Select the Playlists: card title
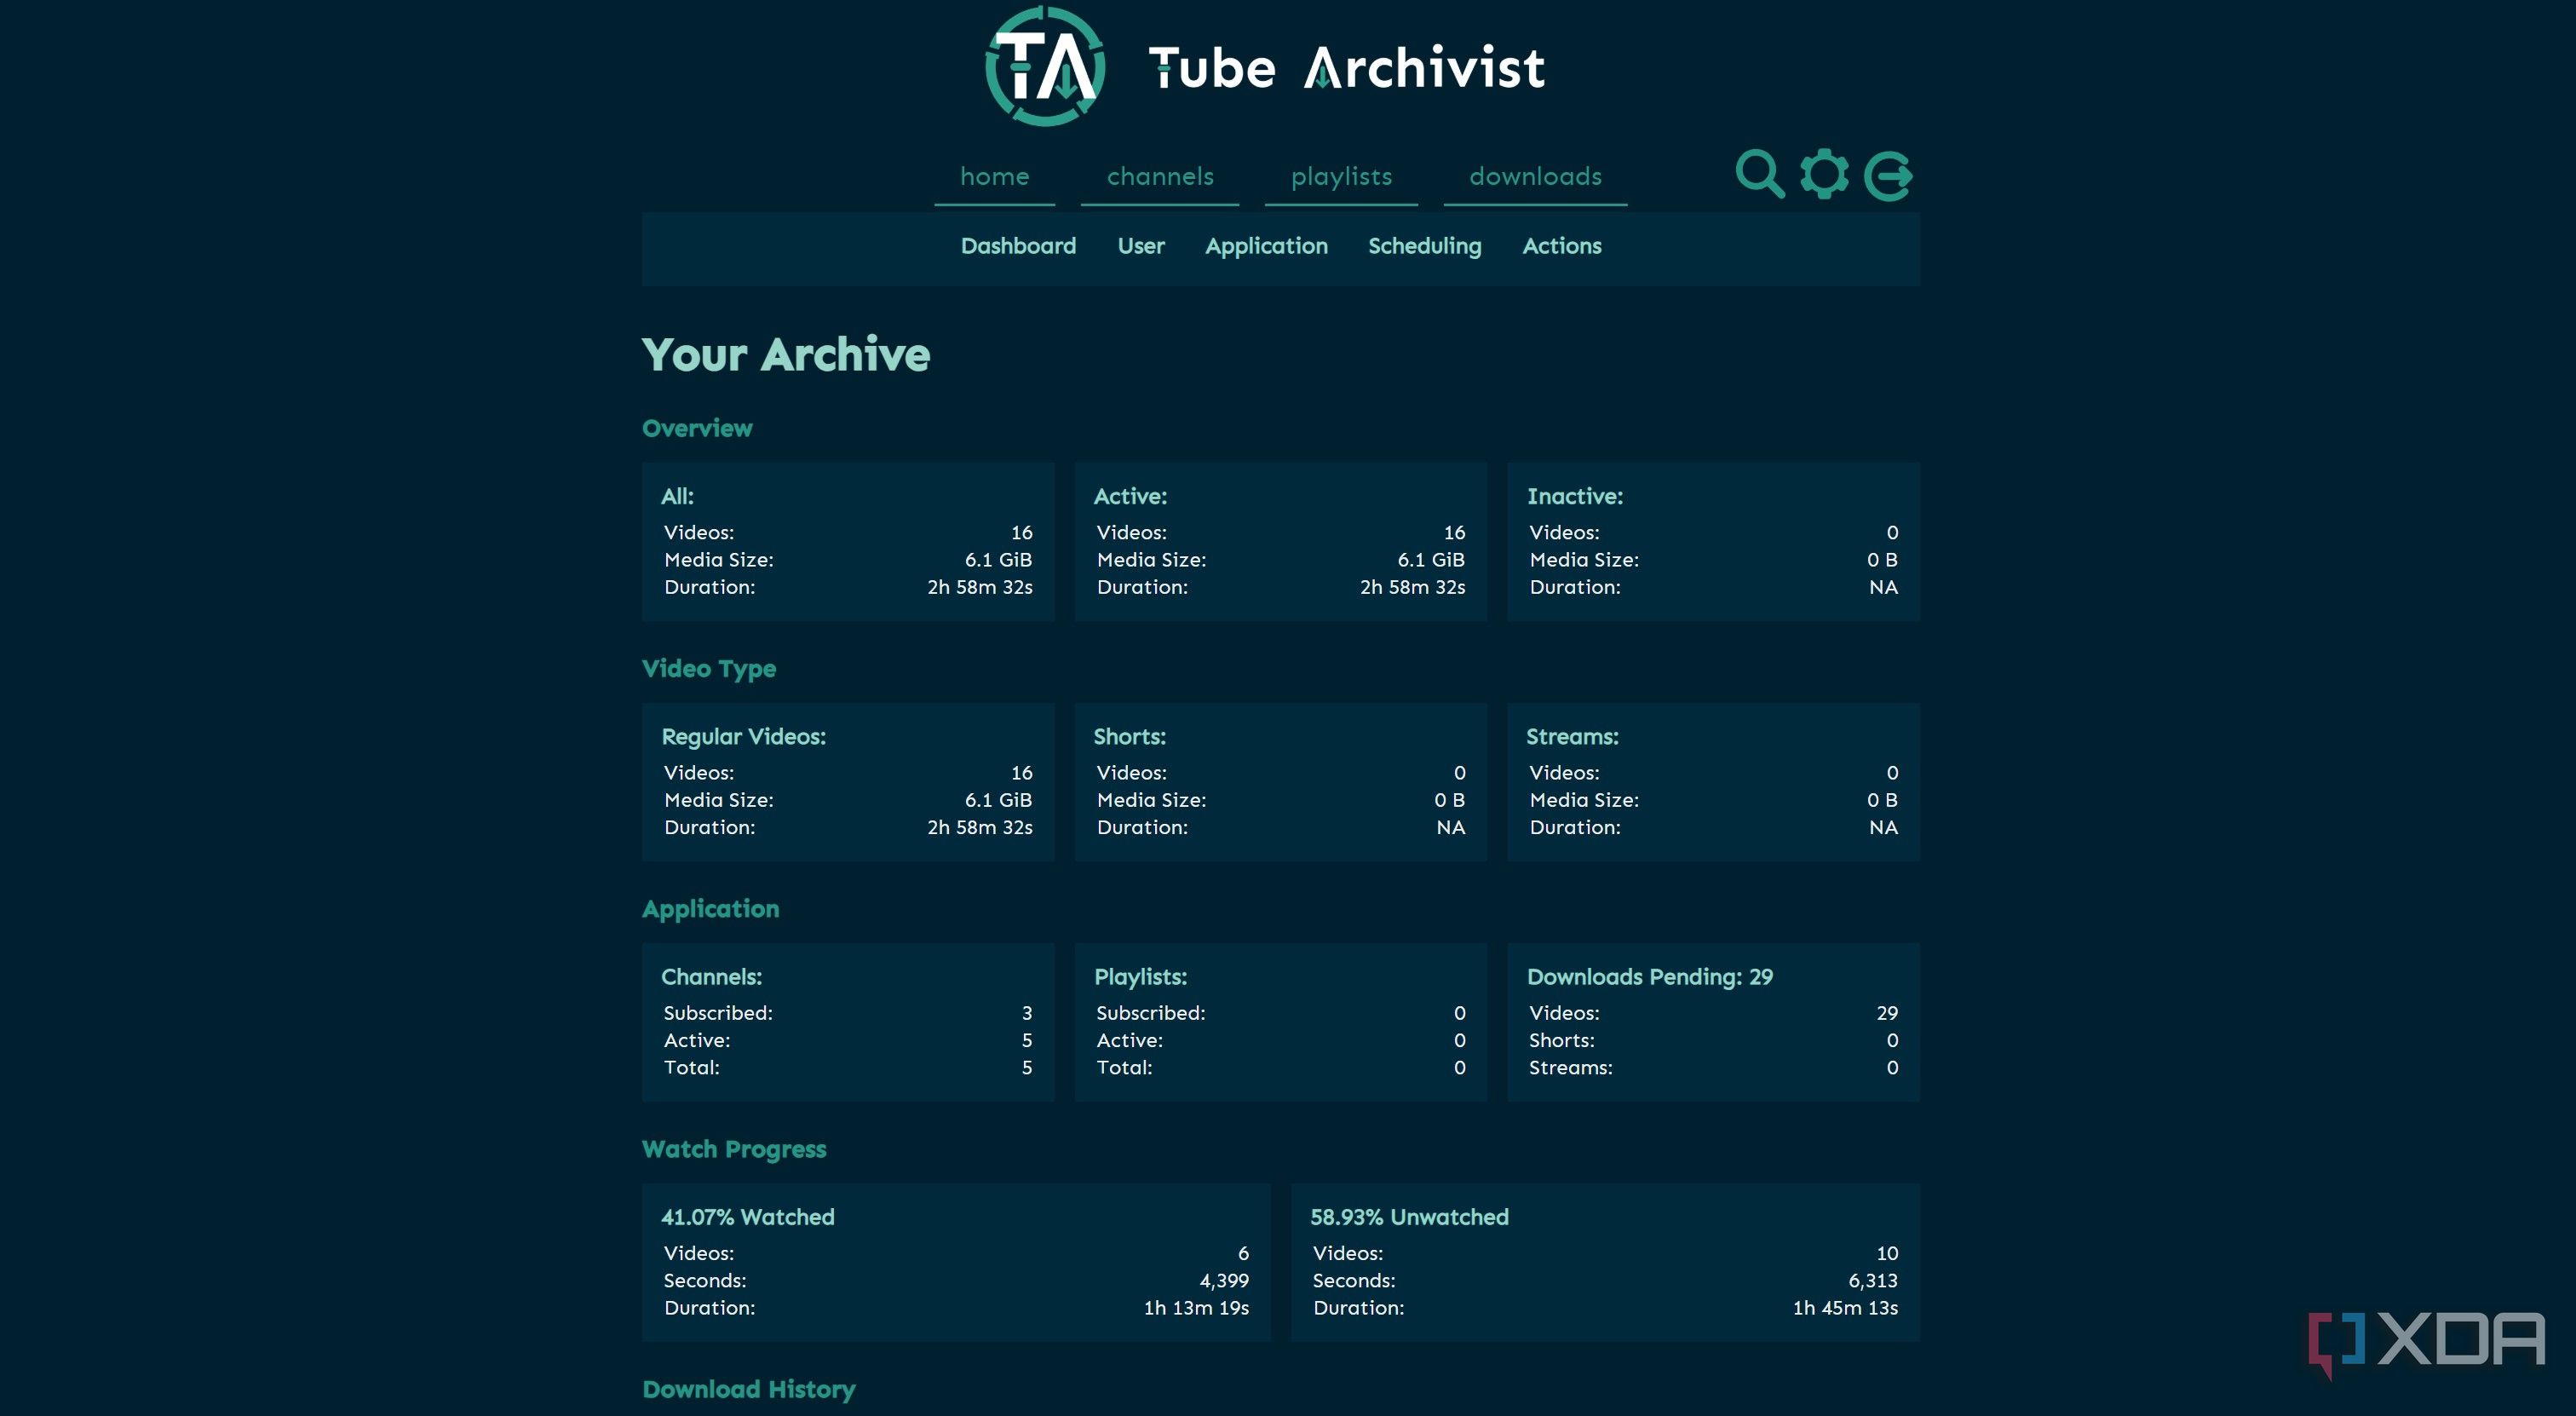This screenshot has width=2576, height=1416. 1141,977
